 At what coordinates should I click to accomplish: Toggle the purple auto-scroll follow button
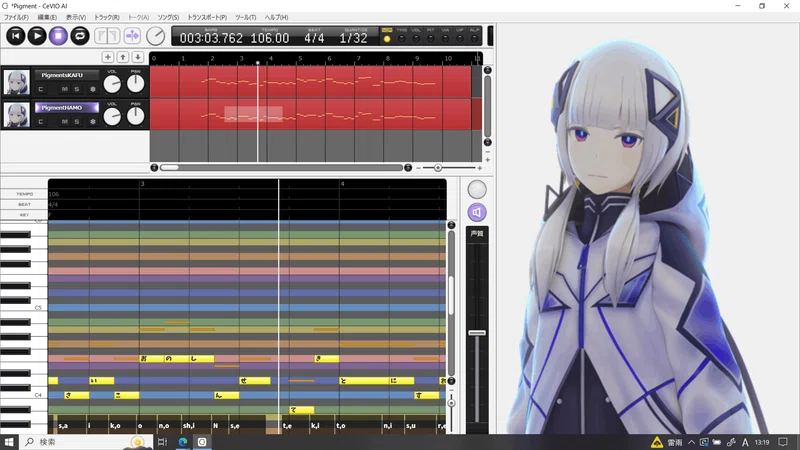click(132, 36)
